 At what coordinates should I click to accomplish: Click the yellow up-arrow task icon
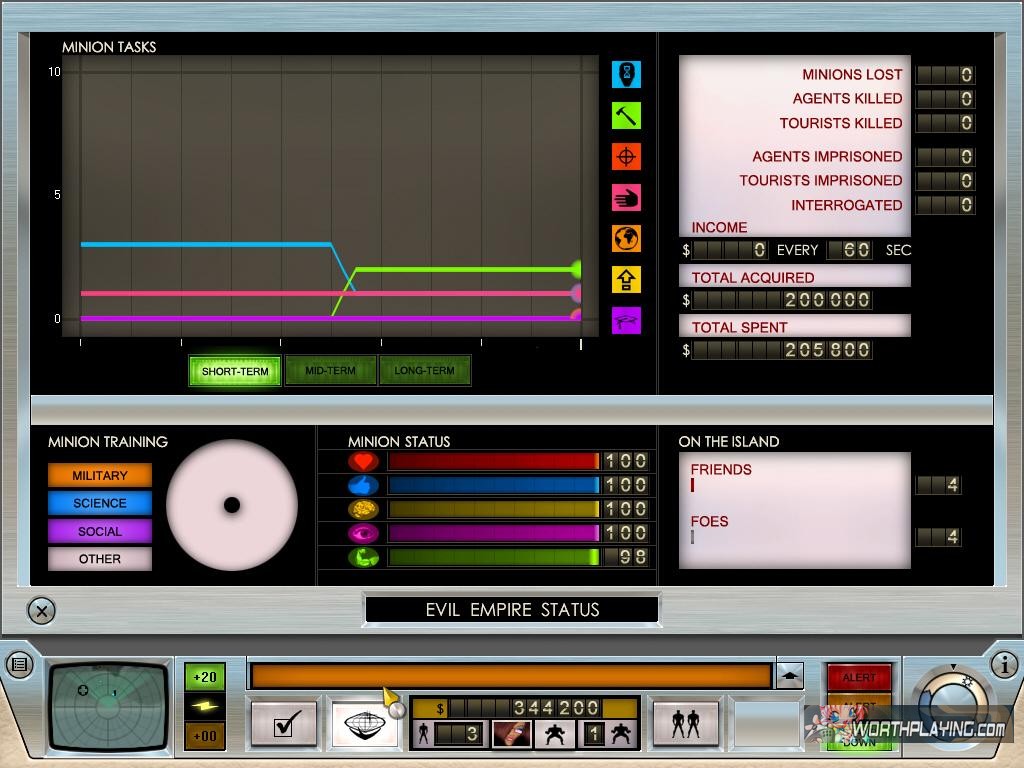tap(627, 279)
